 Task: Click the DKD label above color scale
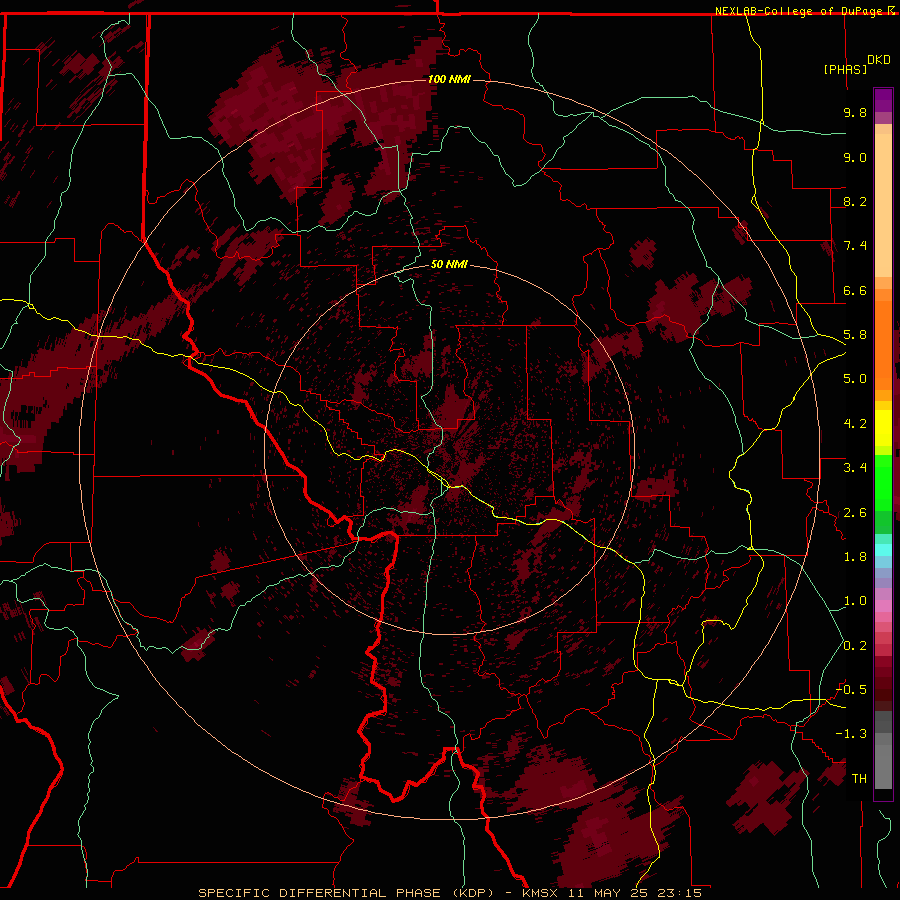click(879, 60)
